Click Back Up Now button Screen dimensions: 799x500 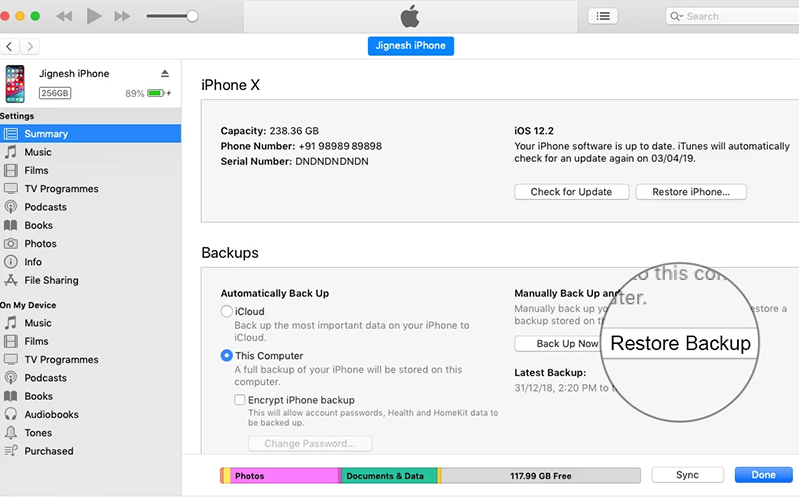click(558, 344)
